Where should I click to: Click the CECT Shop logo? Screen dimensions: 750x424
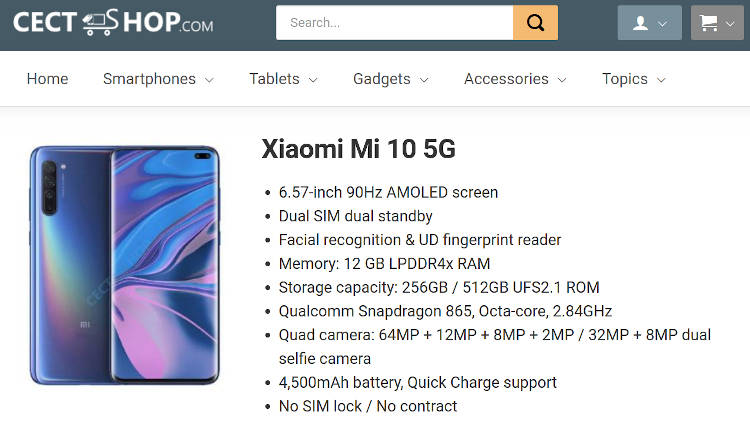pyautogui.click(x=113, y=22)
